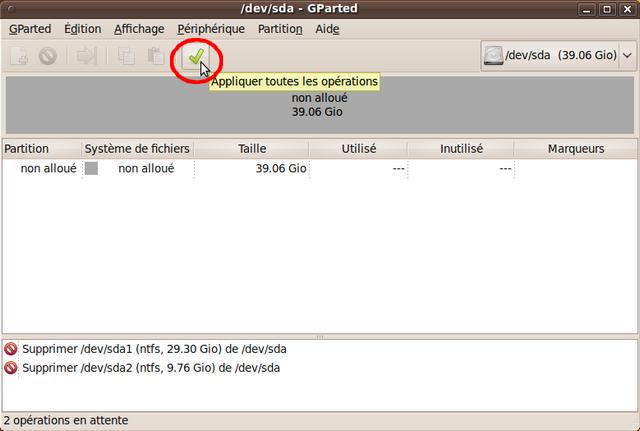640x431 pixels.
Task: Close the GParted window
Action: click(627, 9)
